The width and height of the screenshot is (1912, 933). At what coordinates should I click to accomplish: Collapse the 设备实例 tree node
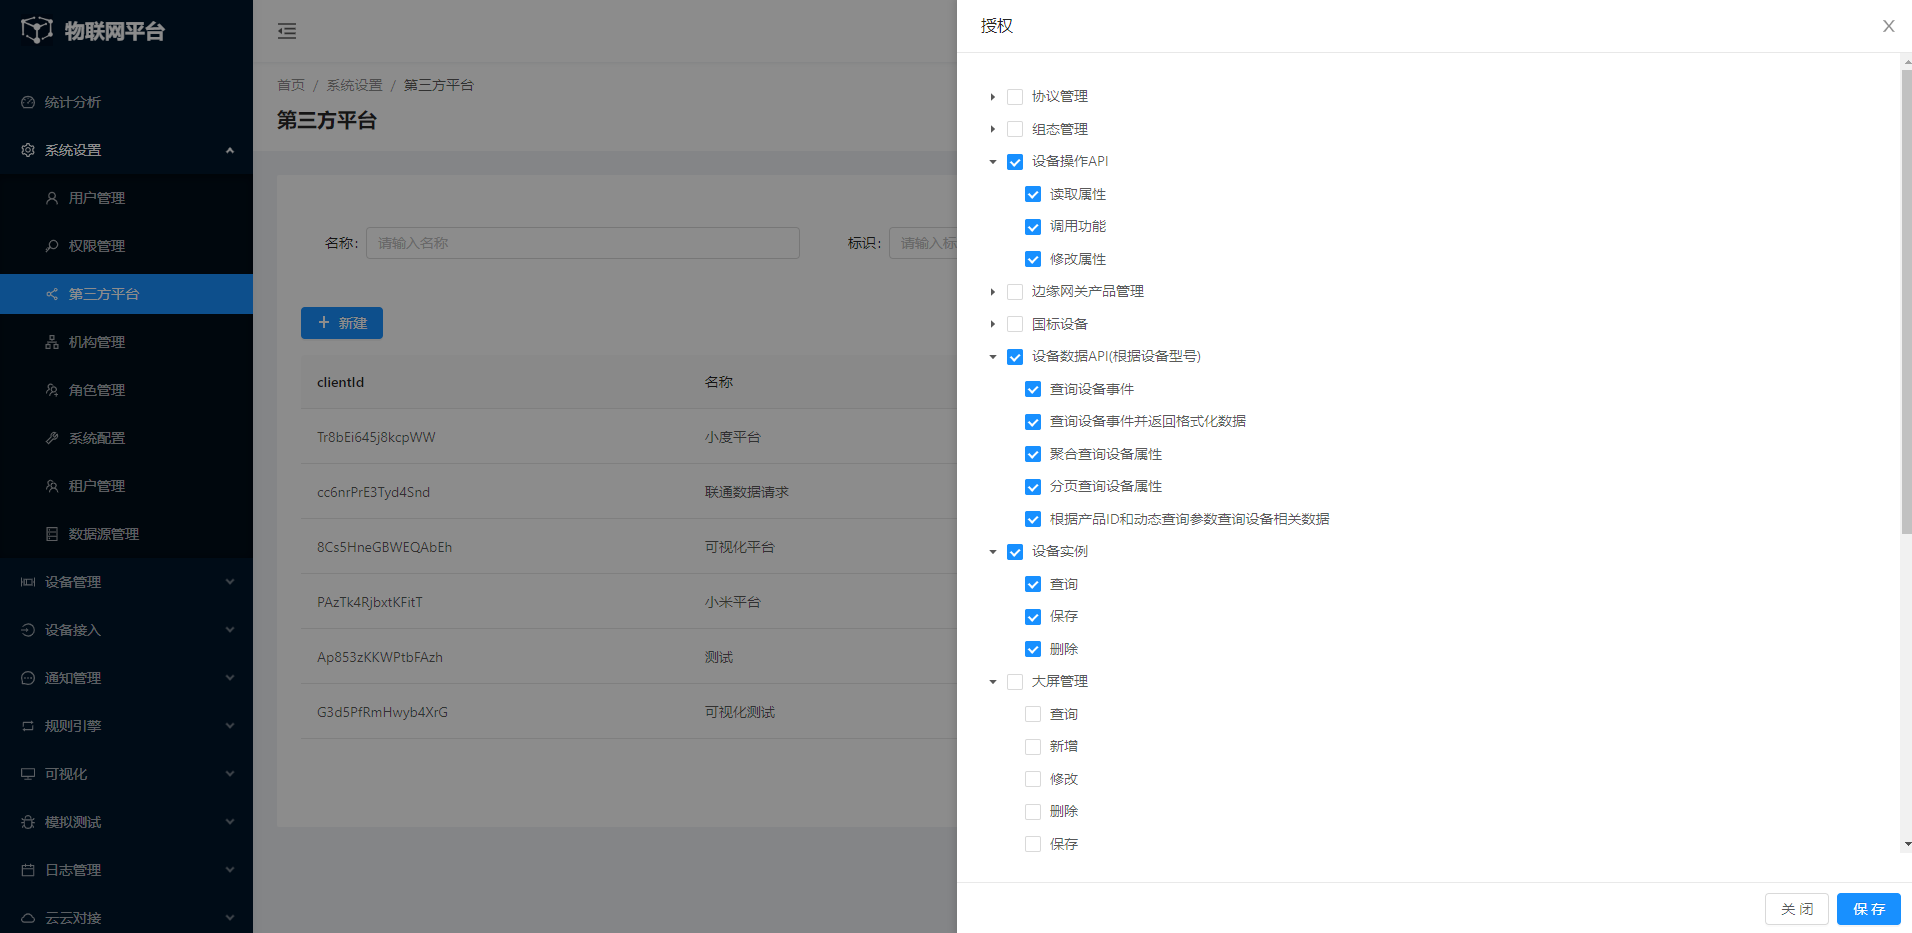992,552
